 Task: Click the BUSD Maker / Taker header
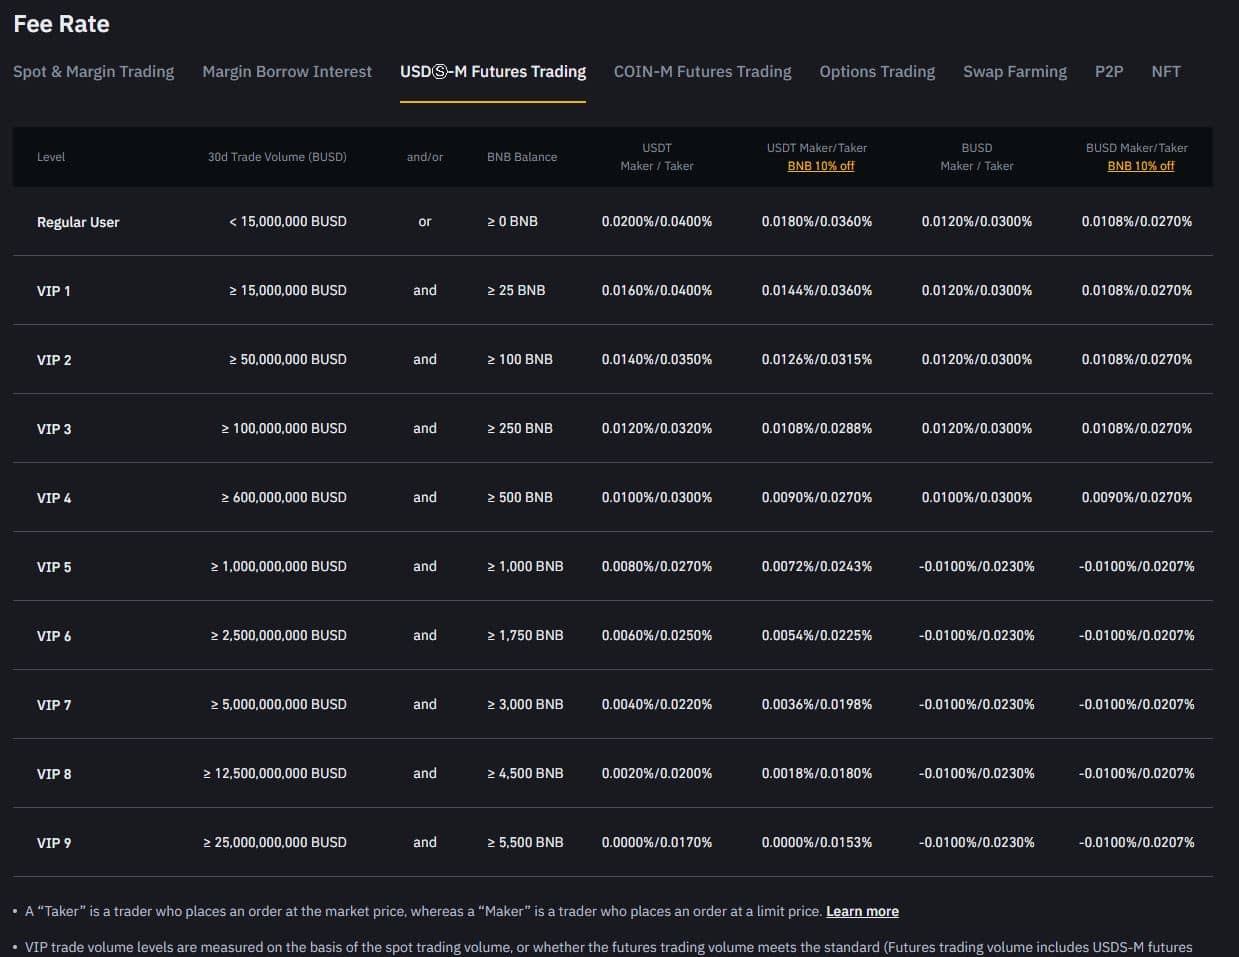pyautogui.click(x=977, y=157)
